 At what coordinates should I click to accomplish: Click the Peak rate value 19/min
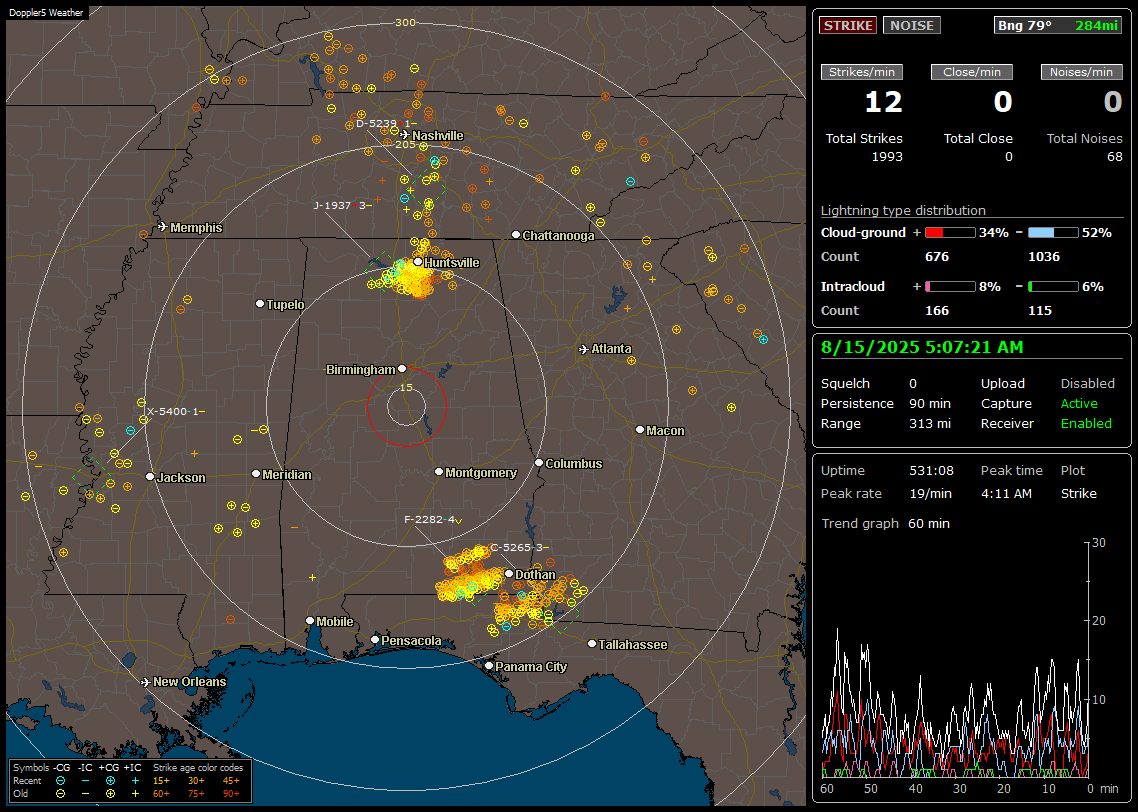pyautogui.click(x=931, y=493)
